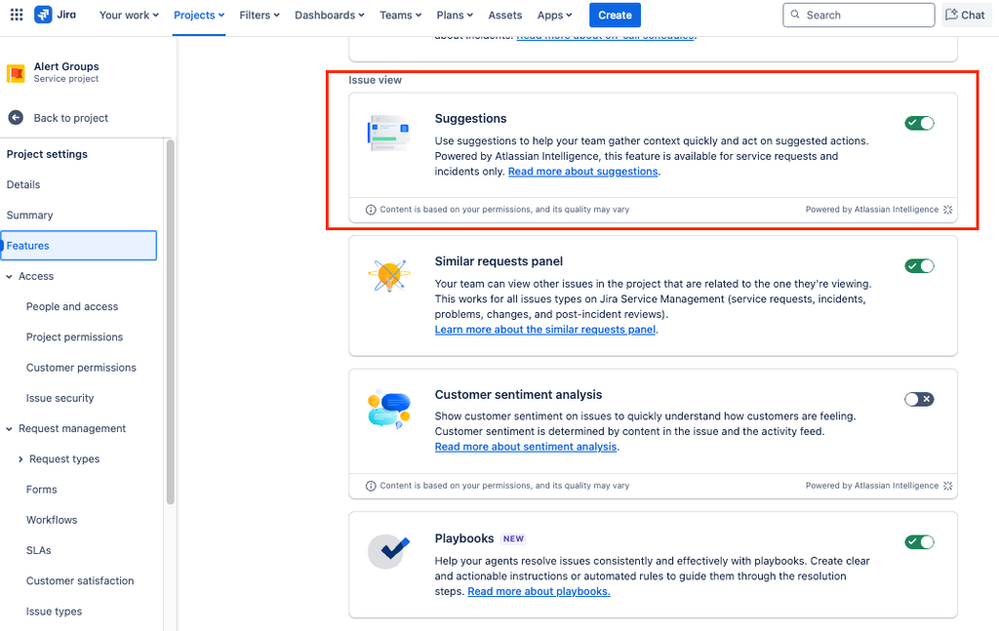999x631 pixels.
Task: Click the Customer sentiment chat bubbles icon
Action: 389,409
